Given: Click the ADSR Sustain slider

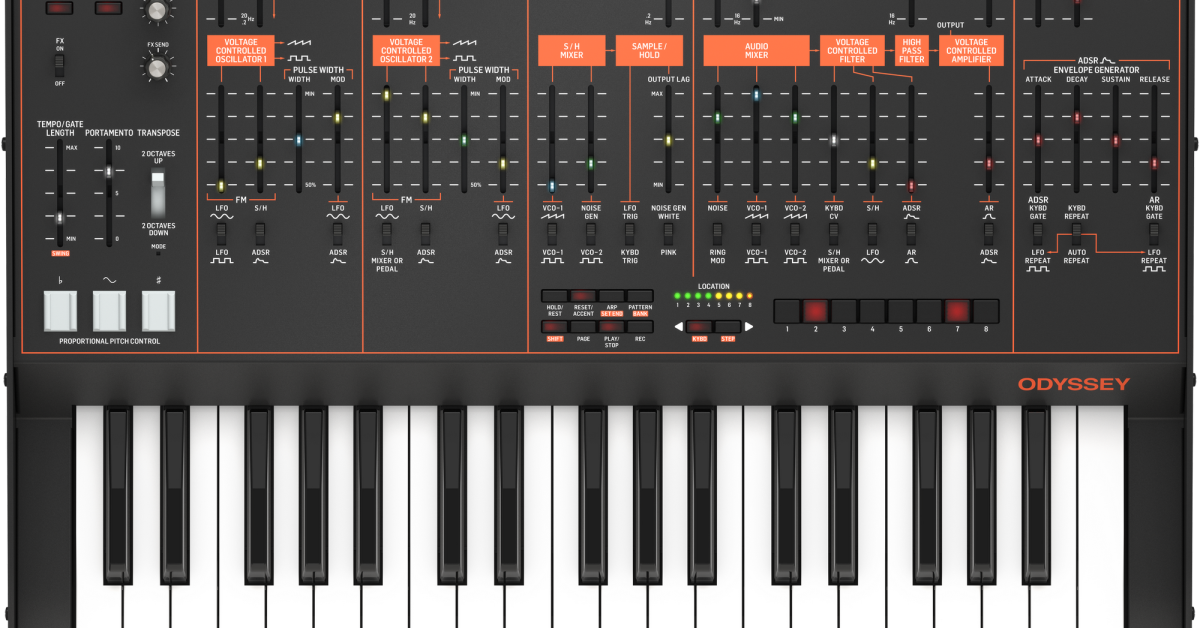Looking at the screenshot, I should (x=1115, y=140).
